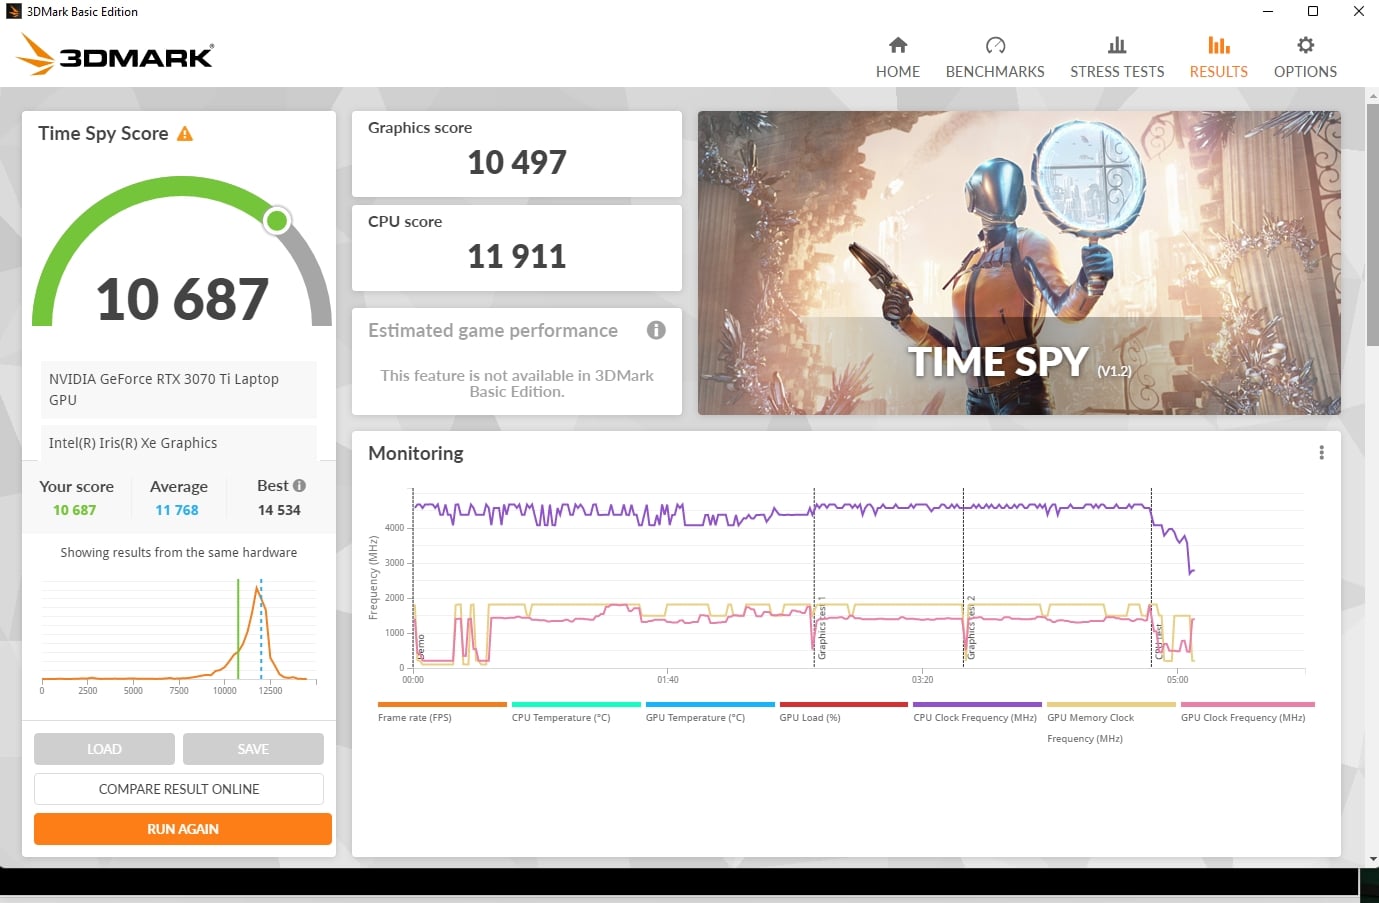Open the Monitoring panel three-dot menu
Image resolution: width=1379 pixels, height=903 pixels.
[x=1321, y=453]
